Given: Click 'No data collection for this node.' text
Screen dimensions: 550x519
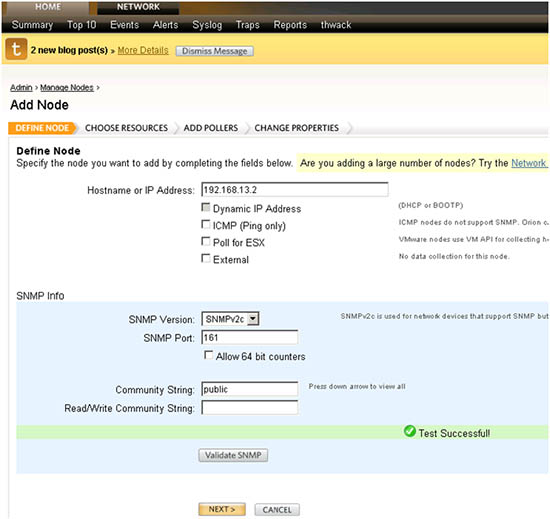Looking at the screenshot, I should 454,256.
